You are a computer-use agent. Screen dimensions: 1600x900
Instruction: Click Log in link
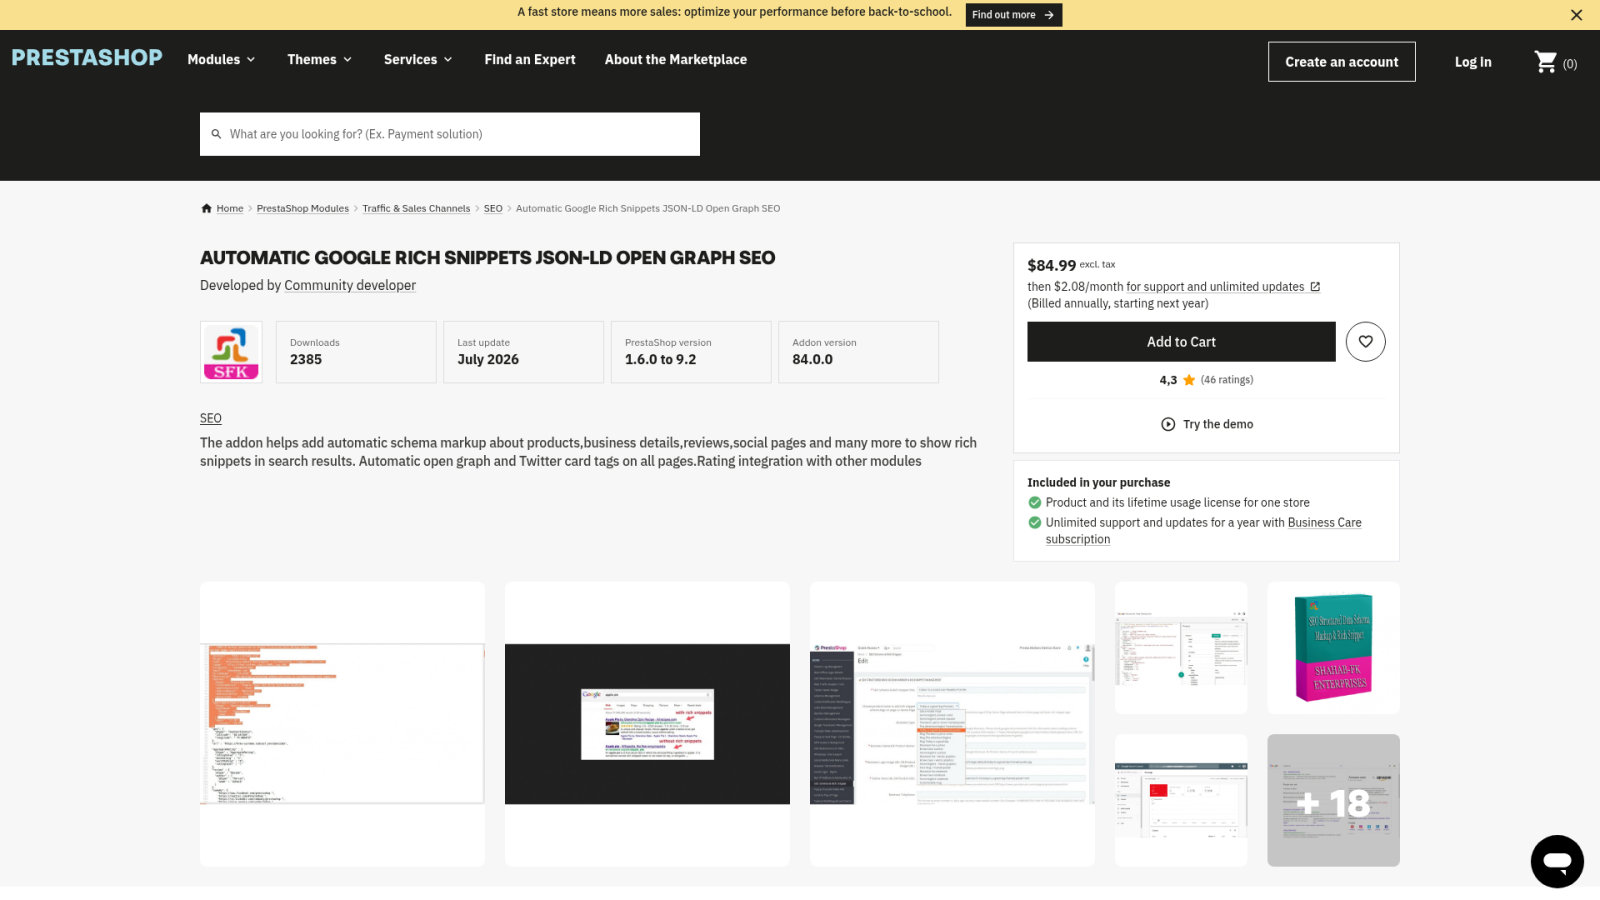(1473, 62)
